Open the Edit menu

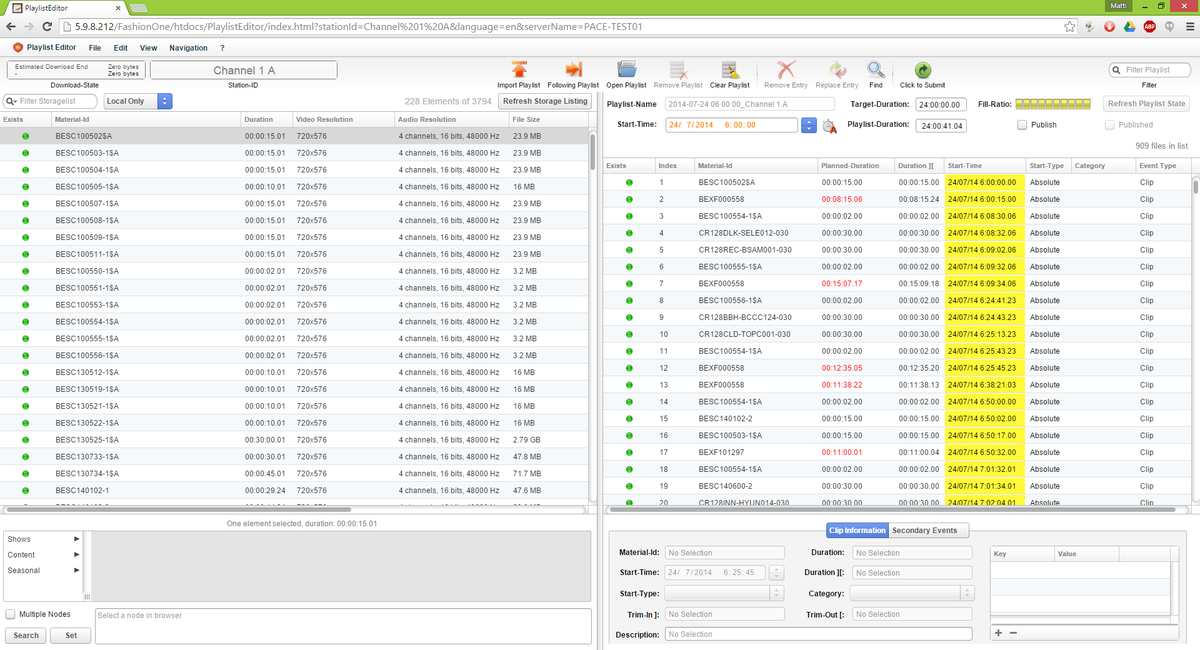(x=121, y=47)
